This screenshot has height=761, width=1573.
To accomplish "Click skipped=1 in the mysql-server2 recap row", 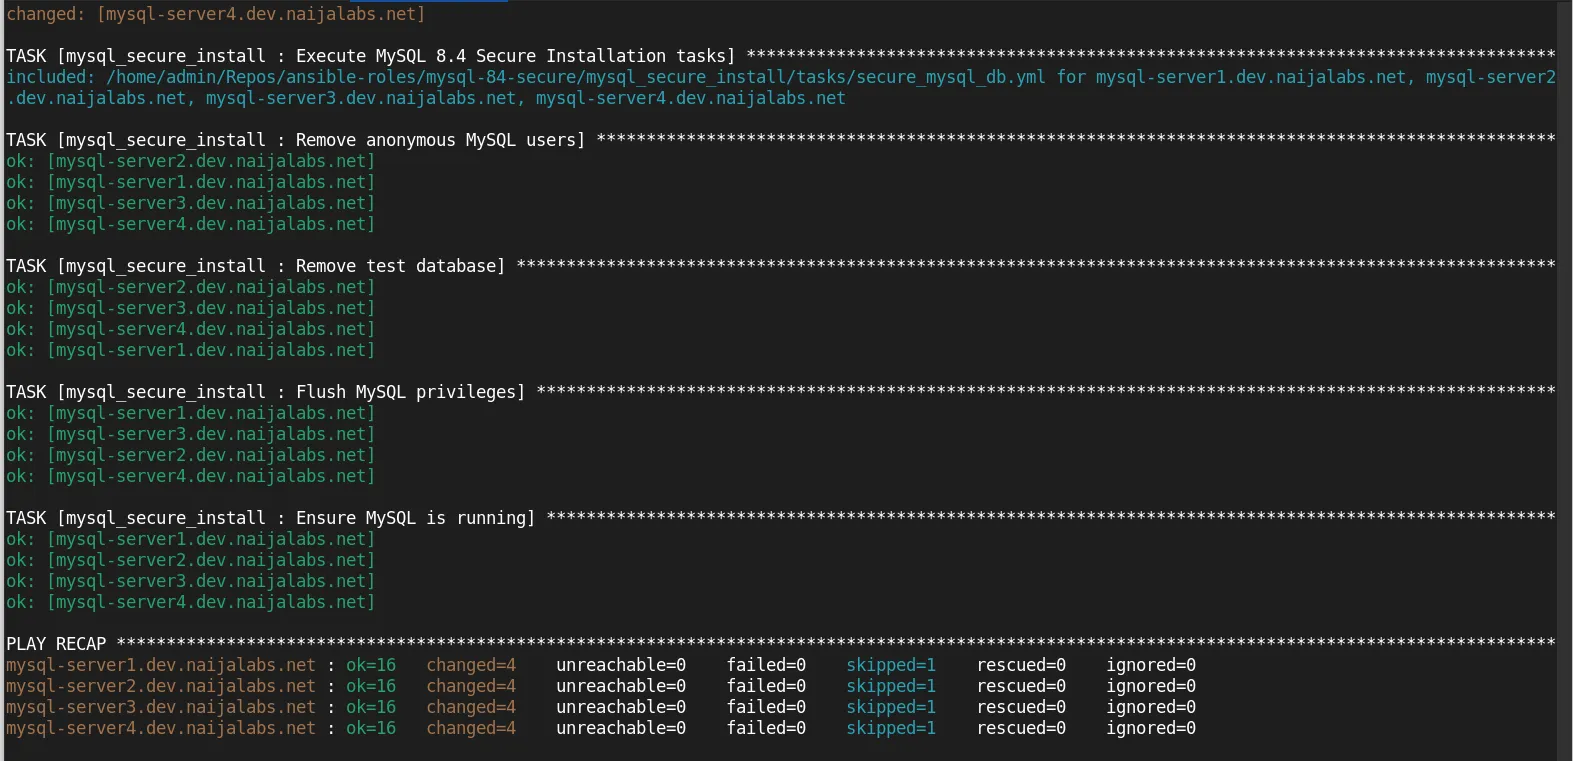I will 891,686.
